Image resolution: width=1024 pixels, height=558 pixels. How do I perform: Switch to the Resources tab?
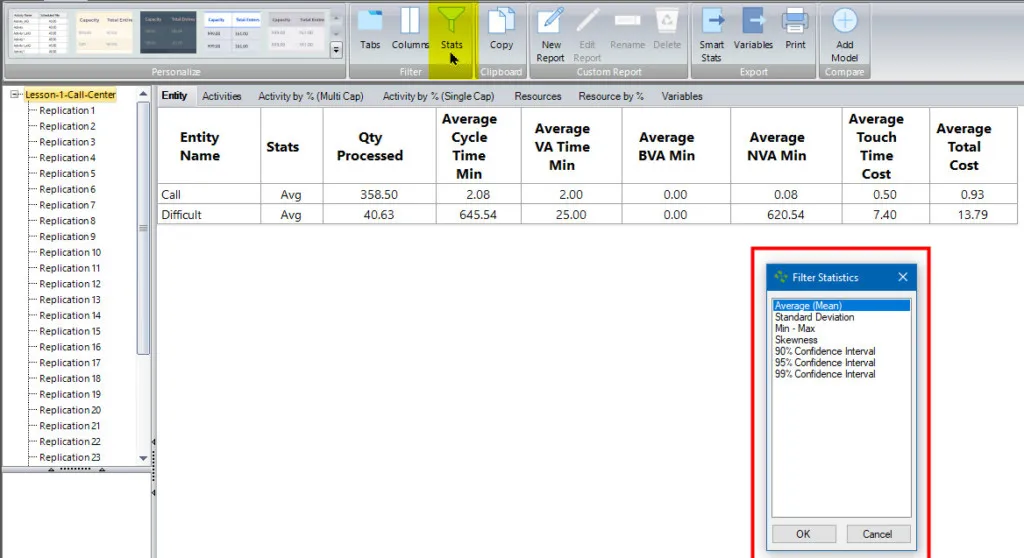537,96
